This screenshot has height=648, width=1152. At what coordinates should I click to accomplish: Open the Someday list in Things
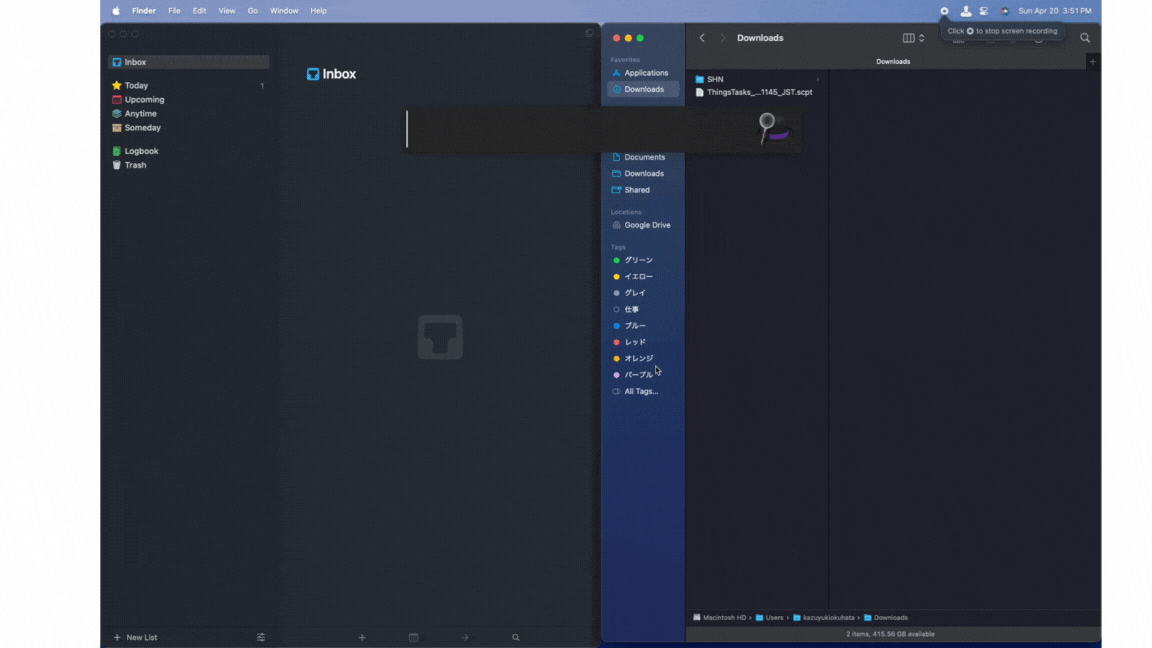click(x=189, y=128)
